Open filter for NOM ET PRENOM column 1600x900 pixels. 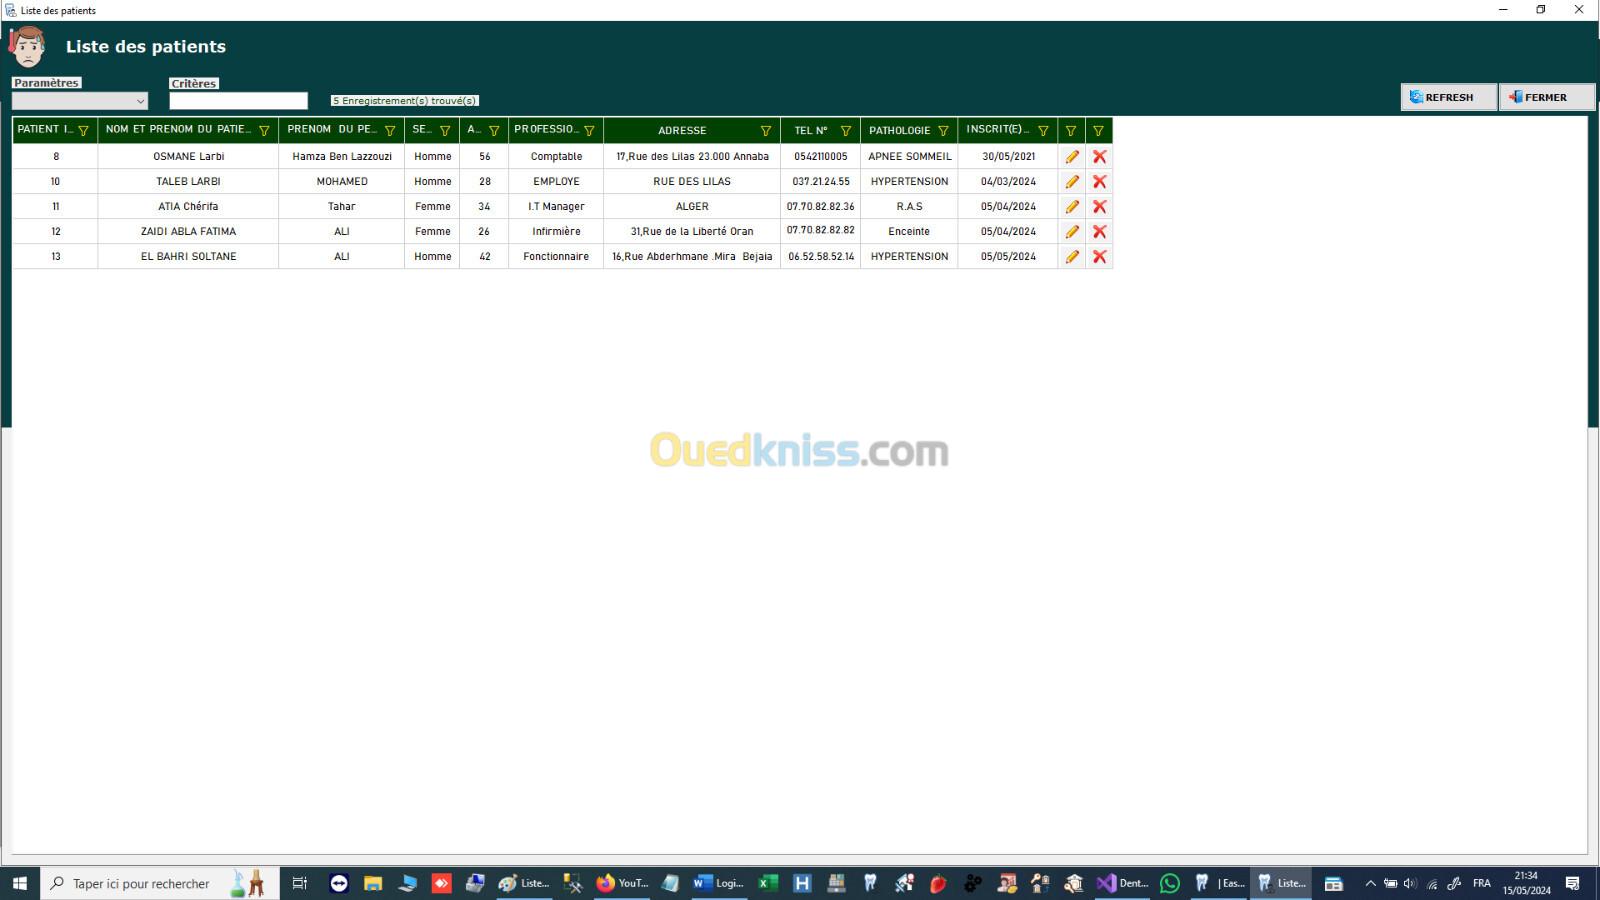click(264, 131)
